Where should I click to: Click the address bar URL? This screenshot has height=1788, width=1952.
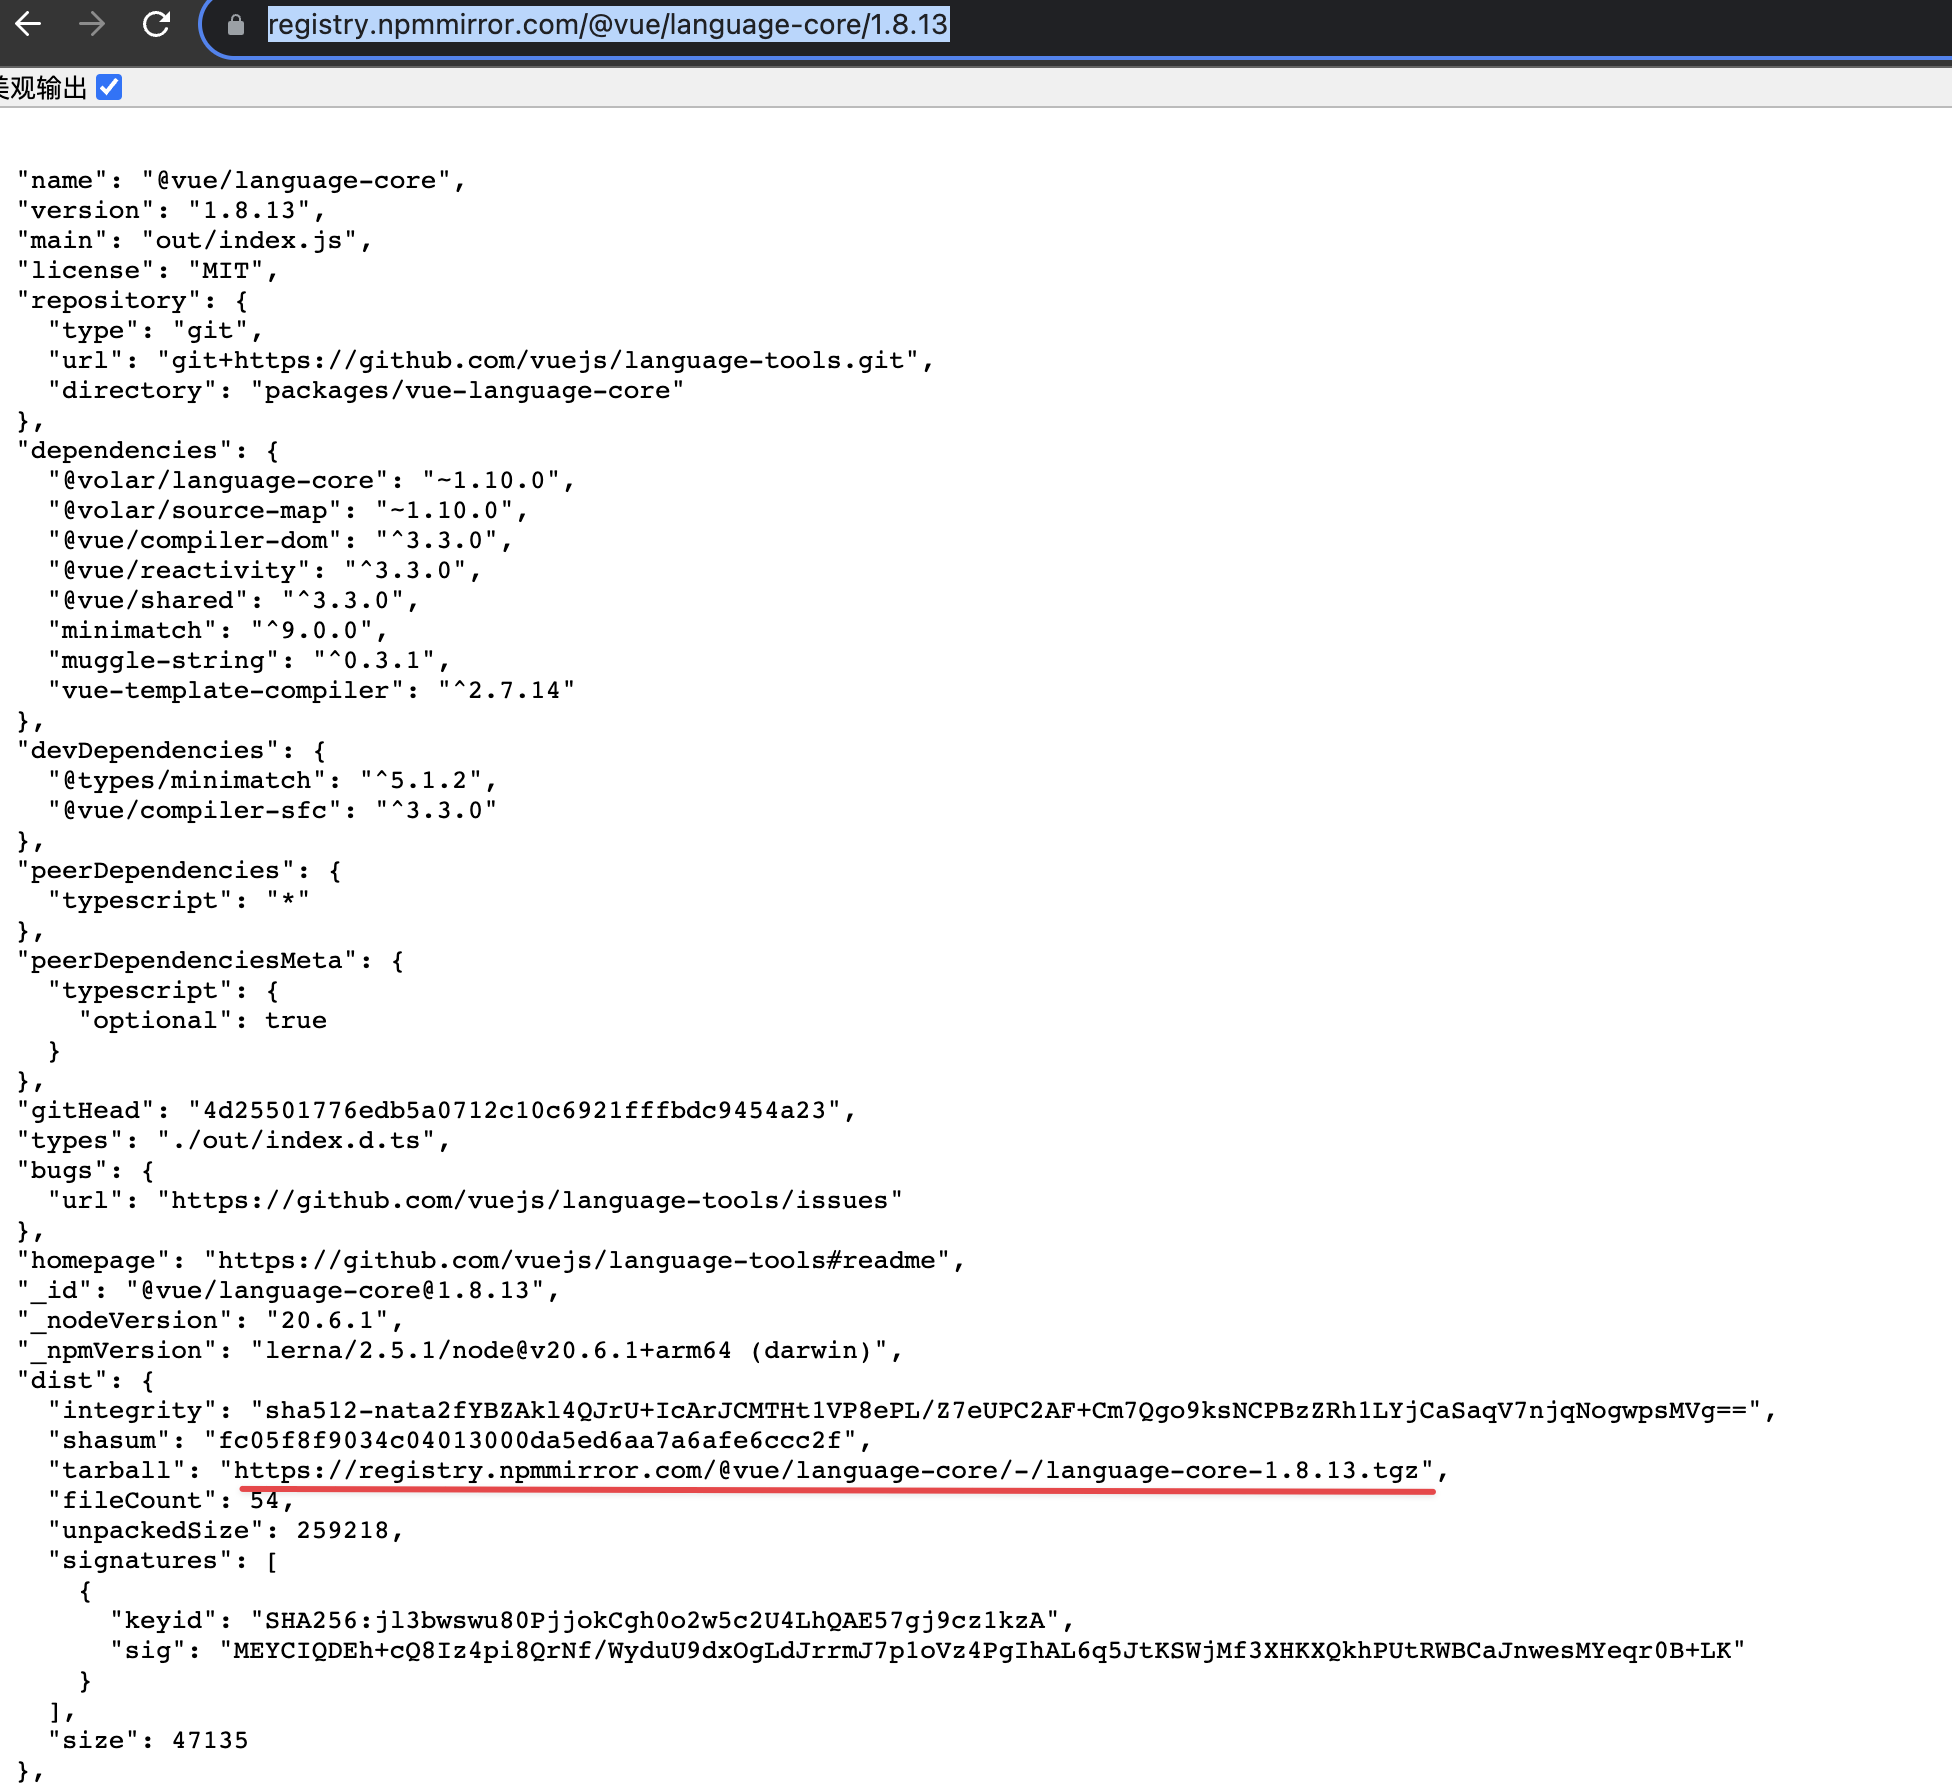pyautogui.click(x=608, y=24)
